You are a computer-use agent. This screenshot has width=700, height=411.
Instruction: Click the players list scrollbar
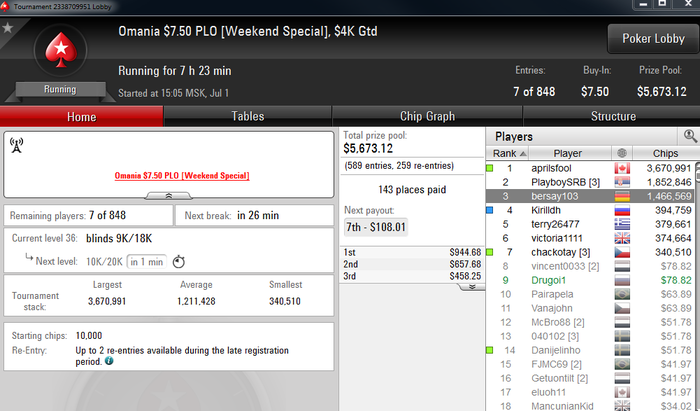click(697, 286)
